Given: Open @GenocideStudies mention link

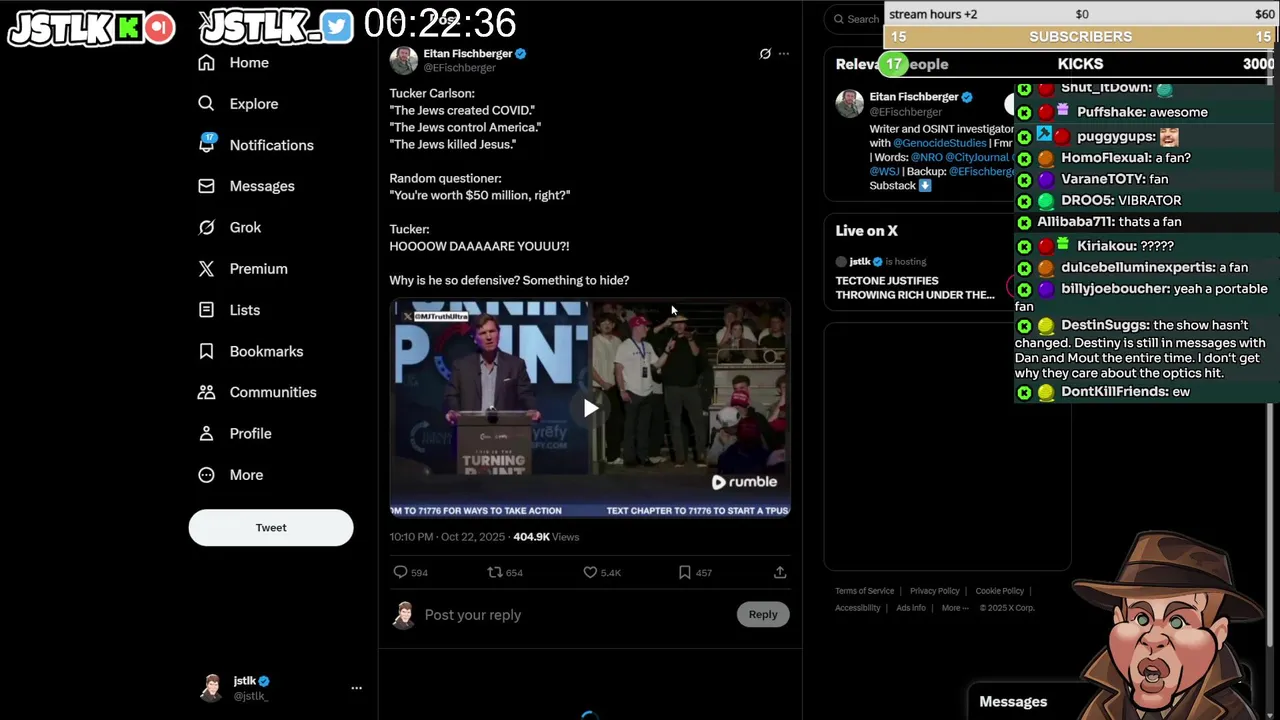Looking at the screenshot, I should tap(940, 143).
